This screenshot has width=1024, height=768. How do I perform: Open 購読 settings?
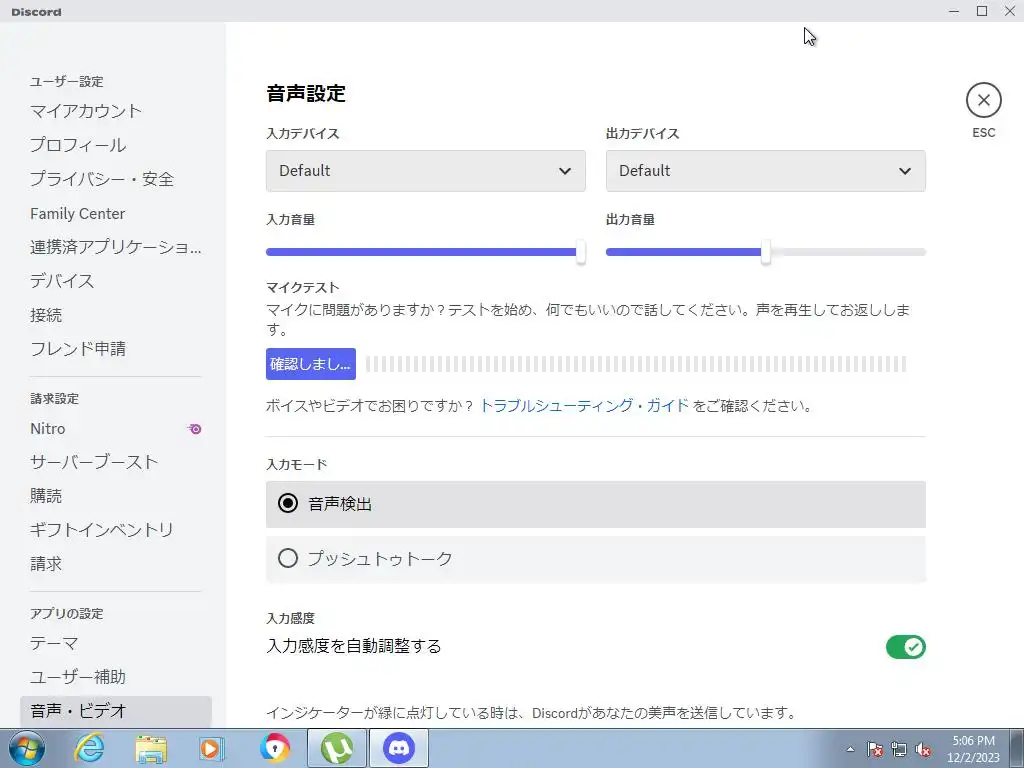coord(116,496)
